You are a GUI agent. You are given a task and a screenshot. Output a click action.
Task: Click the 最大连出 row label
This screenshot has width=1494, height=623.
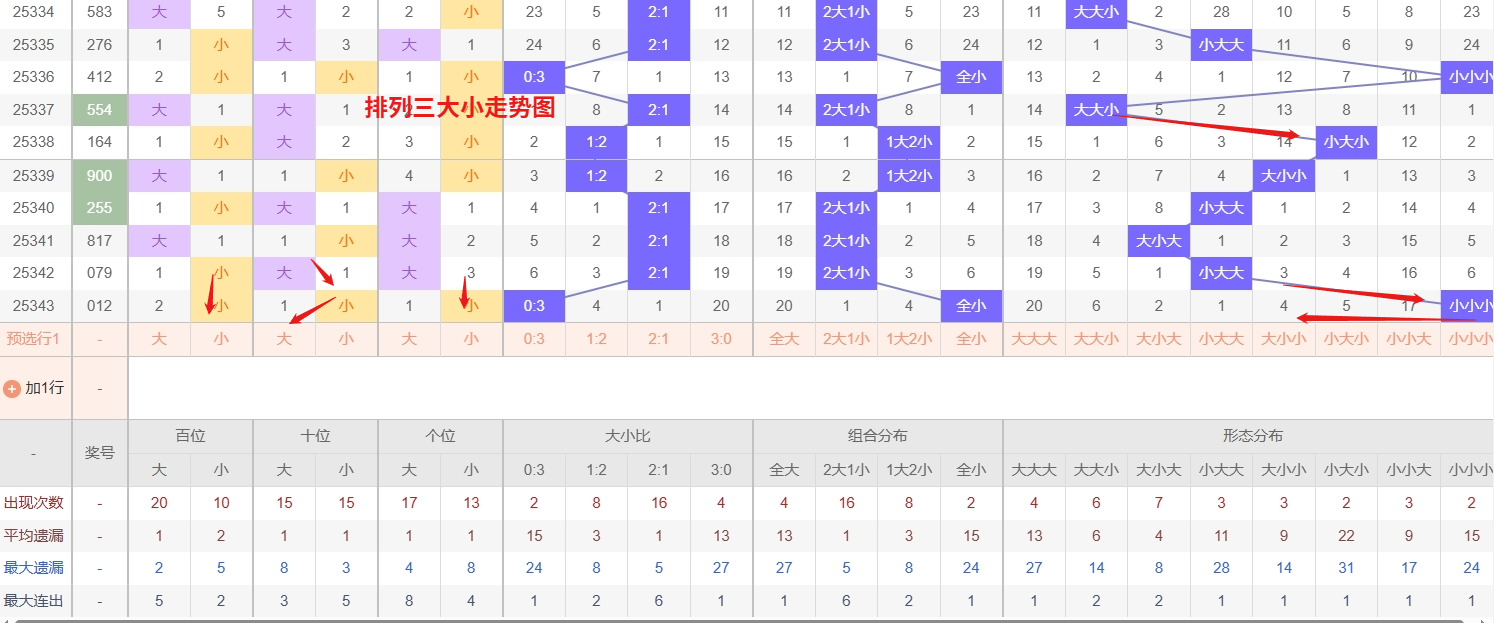point(34,601)
